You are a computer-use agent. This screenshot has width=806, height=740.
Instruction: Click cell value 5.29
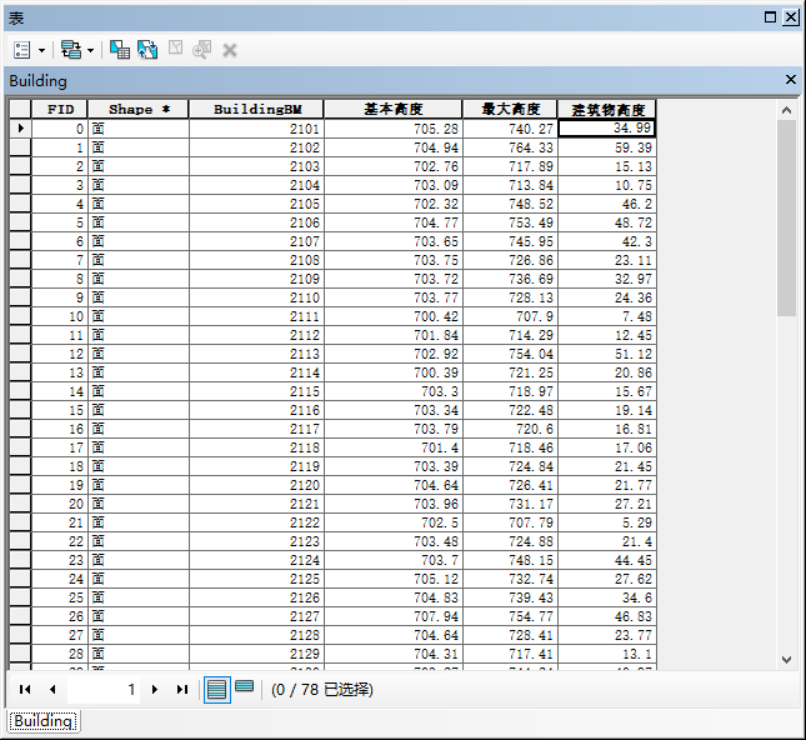tap(607, 523)
